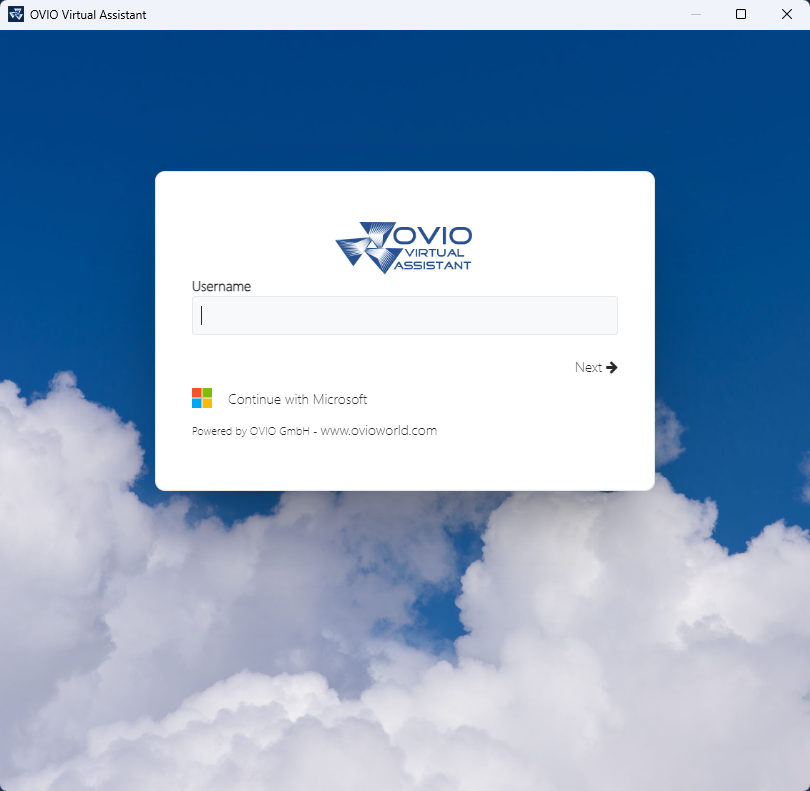
Task: Click Next to proceed with login
Action: tap(596, 367)
